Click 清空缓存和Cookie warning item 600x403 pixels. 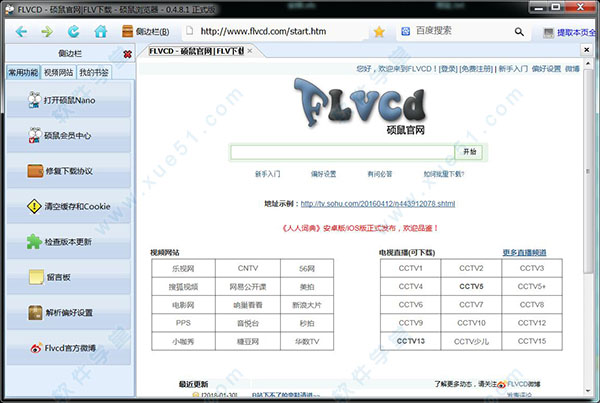68,206
